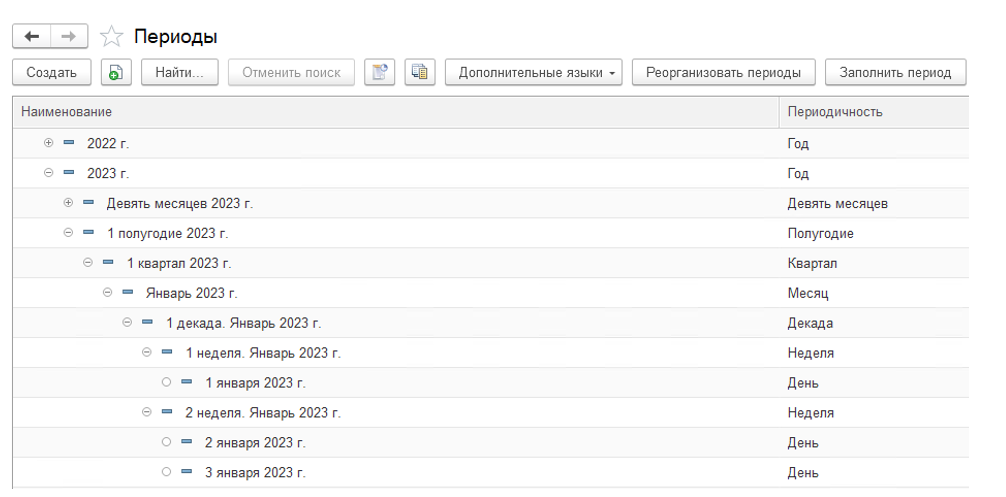Click the Периодичность column header
The height and width of the screenshot is (497, 1006).
(872, 112)
